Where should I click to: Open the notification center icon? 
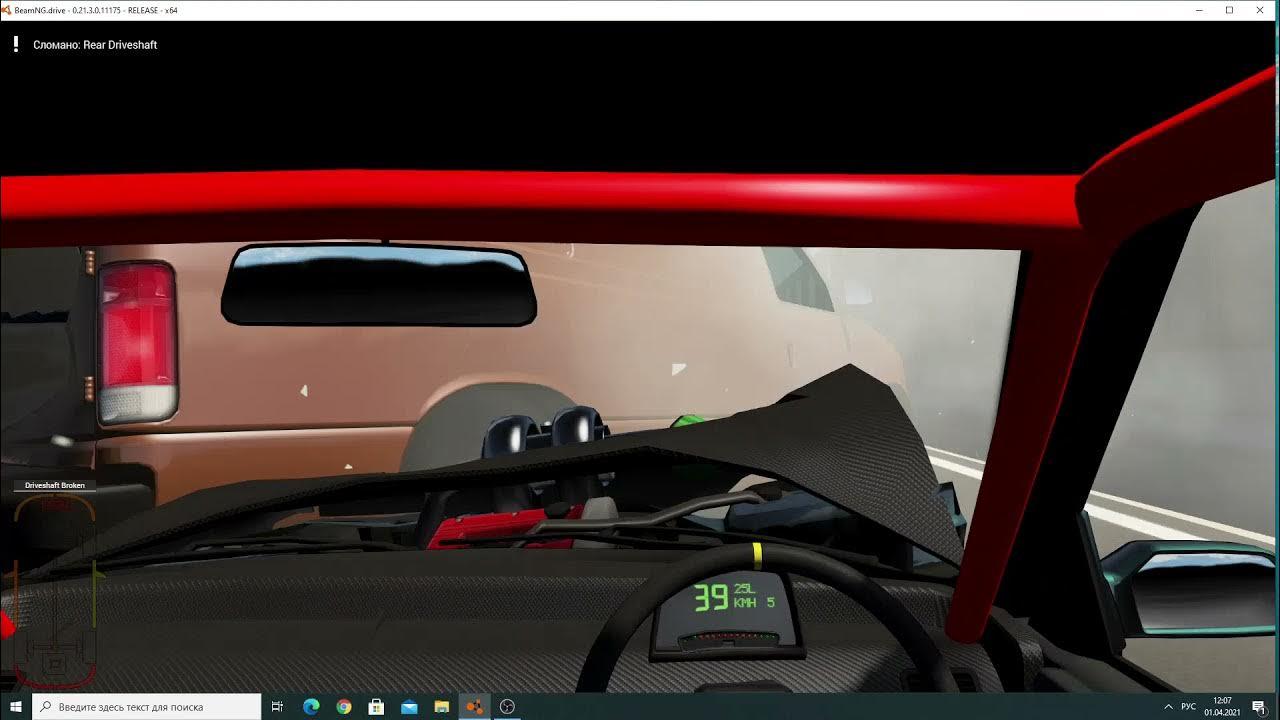(x=1259, y=707)
